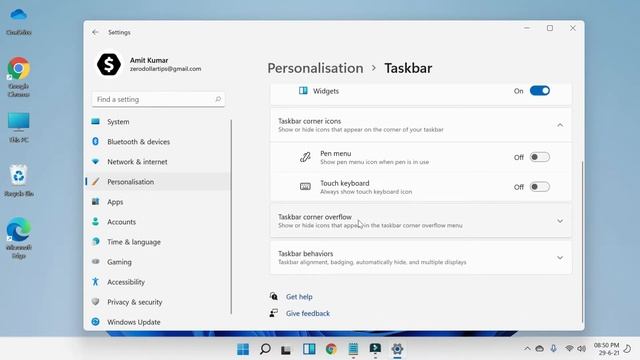Open the user profile avatar
640x360 pixels.
[109, 64]
